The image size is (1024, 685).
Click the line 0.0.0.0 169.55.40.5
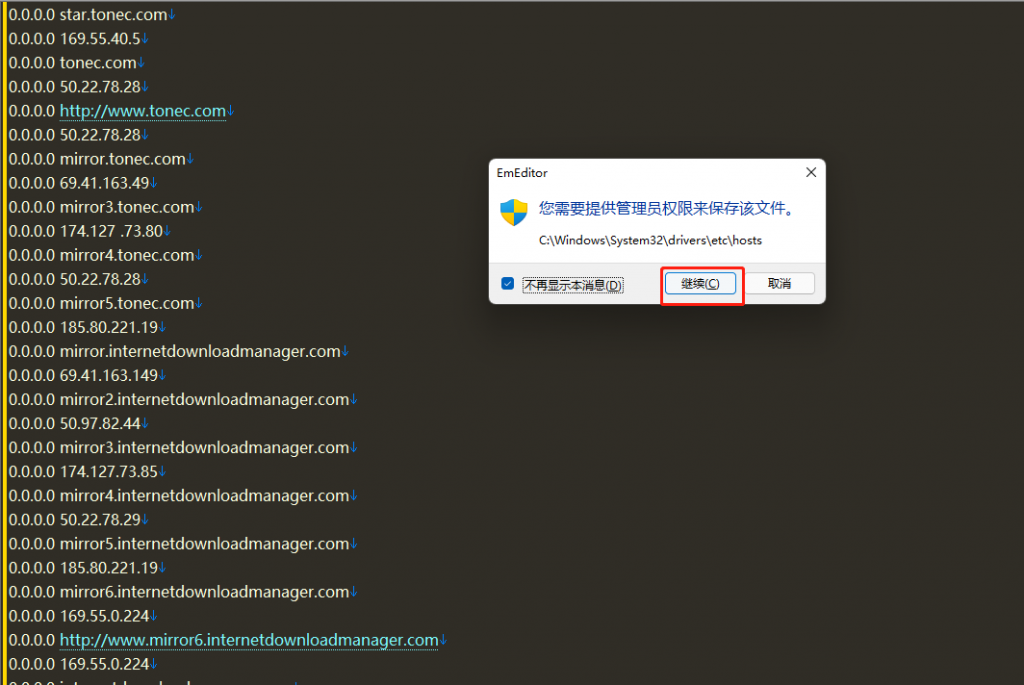(x=74, y=39)
